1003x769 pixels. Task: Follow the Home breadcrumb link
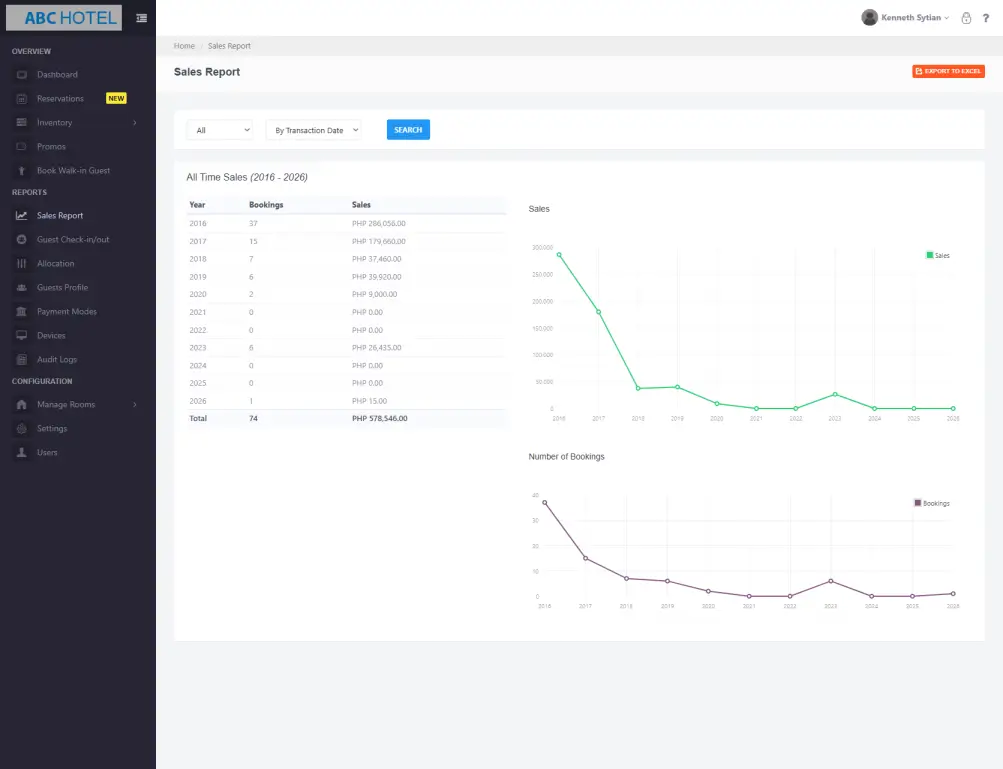(184, 46)
